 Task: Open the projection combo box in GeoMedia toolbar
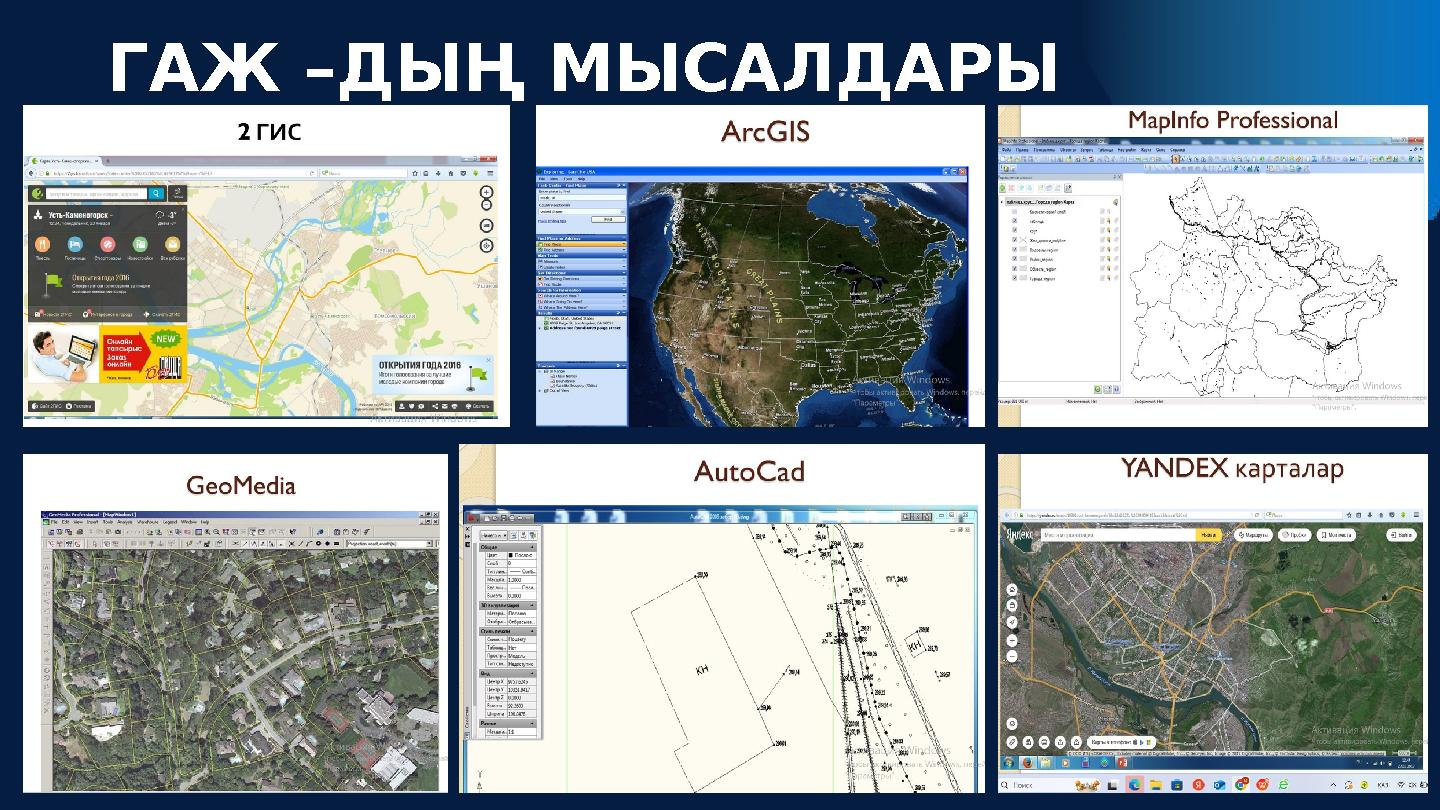pyautogui.click(x=389, y=543)
